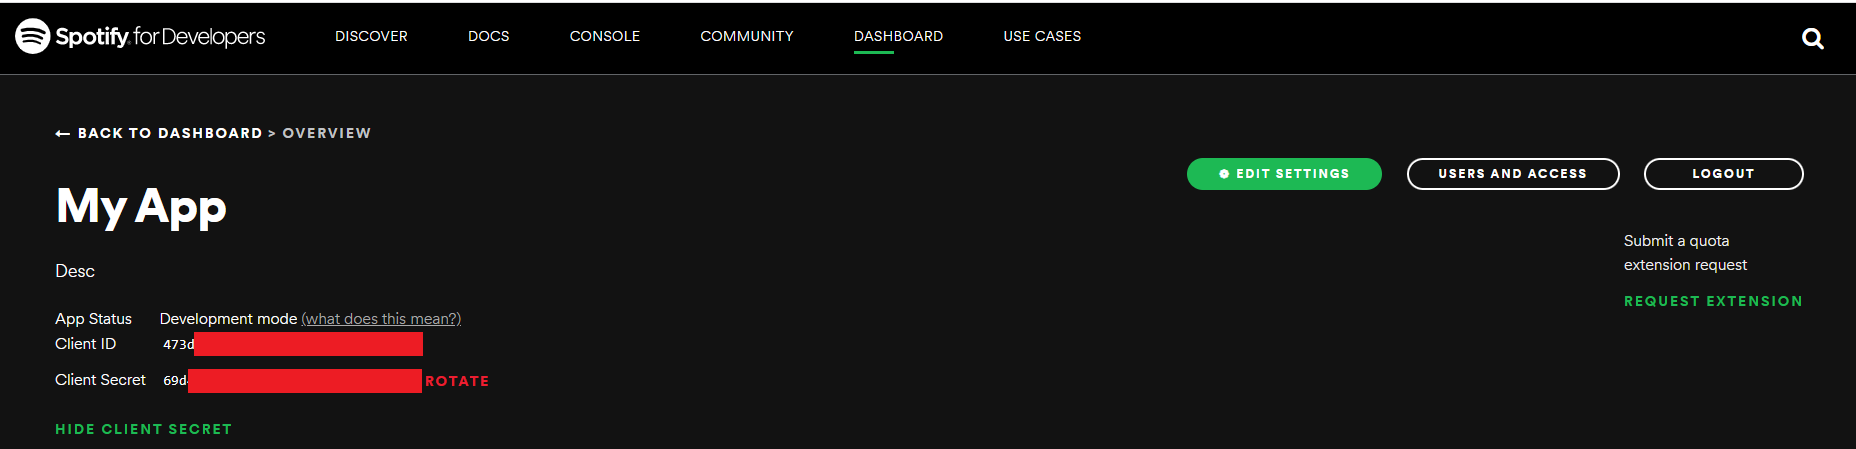Image resolution: width=1856 pixels, height=449 pixels.
Task: Open the Discover menu item
Action: click(x=371, y=36)
